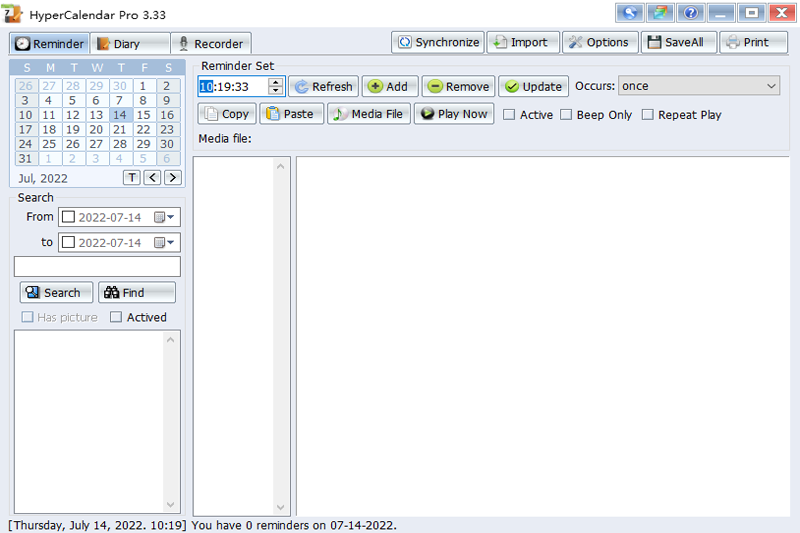Select day 31 in the calendar
800x533 pixels.
26,159
